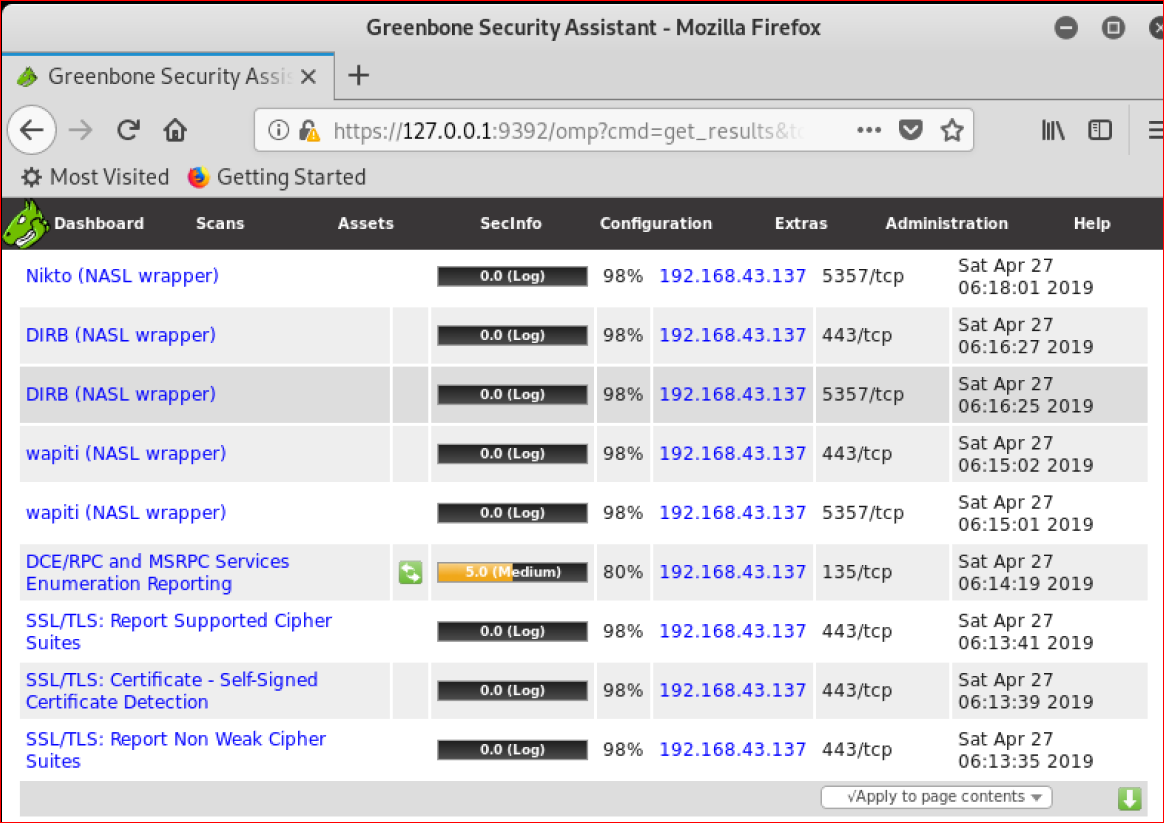Open the Administration menu
Viewport: 1164px width, 823px height.
[946, 223]
